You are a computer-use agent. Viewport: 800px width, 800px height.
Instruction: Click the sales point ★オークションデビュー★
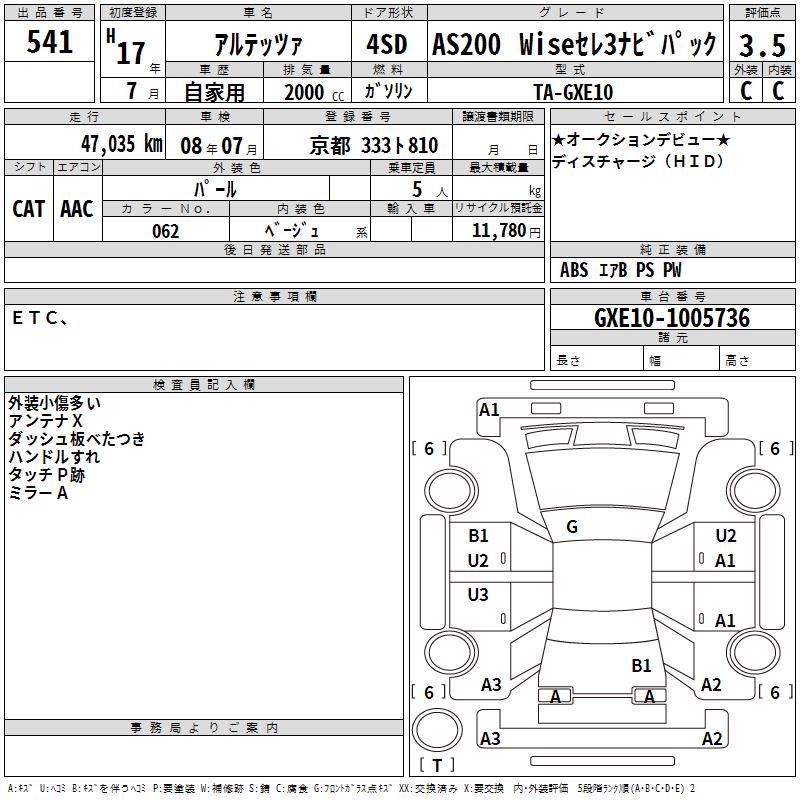click(641, 139)
